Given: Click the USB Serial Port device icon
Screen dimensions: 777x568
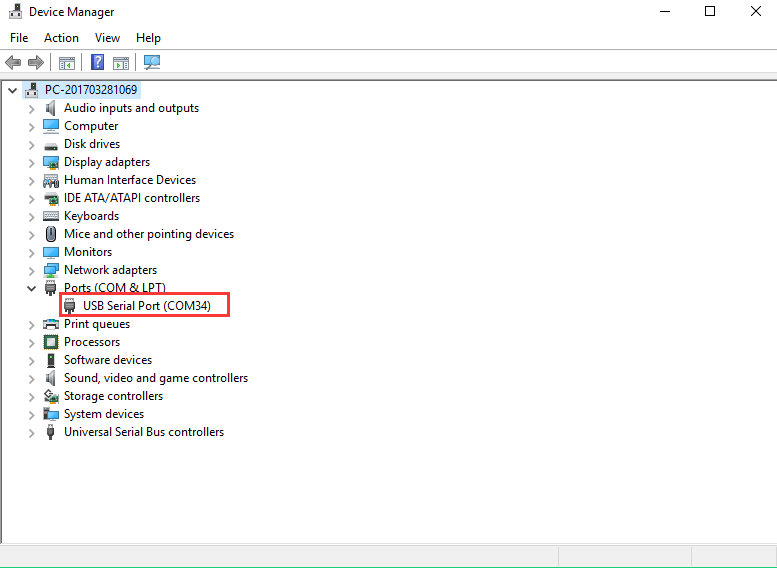Looking at the screenshot, I should pyautogui.click(x=69, y=306).
